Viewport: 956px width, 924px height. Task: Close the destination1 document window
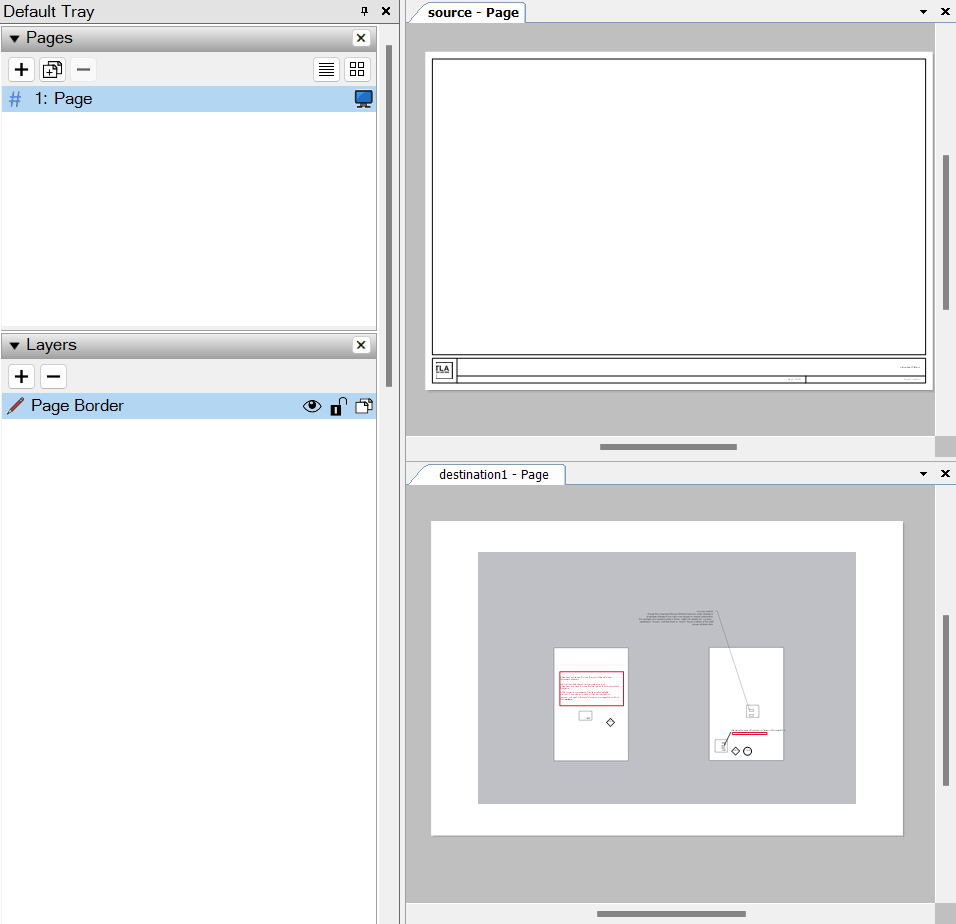pyautogui.click(x=945, y=474)
